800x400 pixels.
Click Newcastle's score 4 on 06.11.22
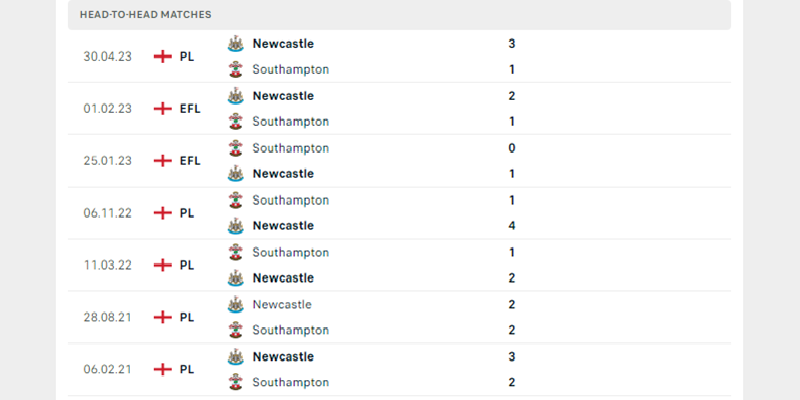[x=512, y=226]
